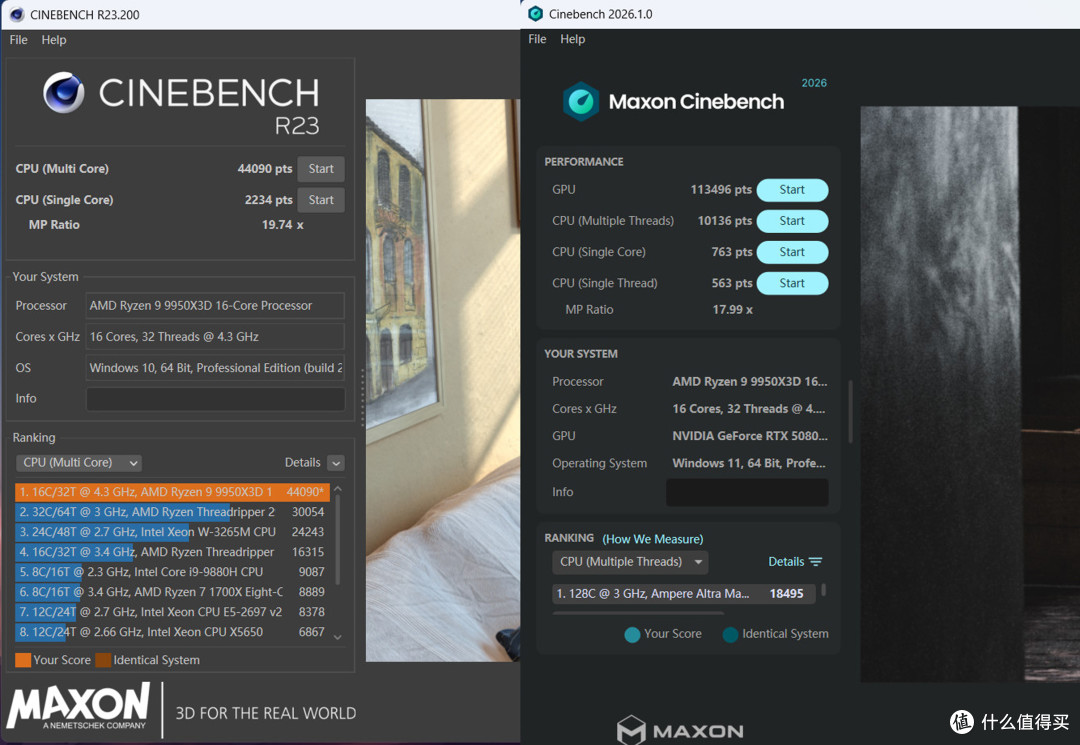Start the R23 CPU (Multi Core) test
The image size is (1080, 745).
(x=321, y=169)
